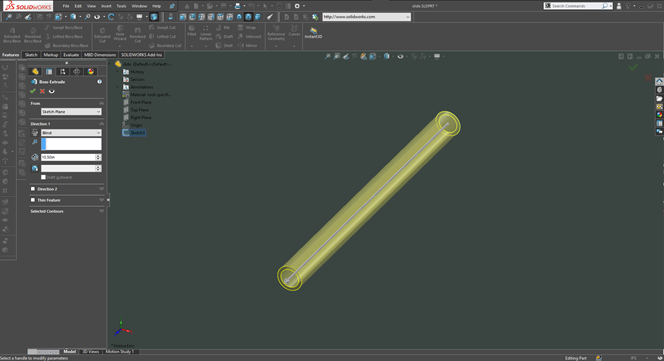The image size is (664, 361).
Task: Switch to the Motion Study 1 tab
Action: coord(119,351)
